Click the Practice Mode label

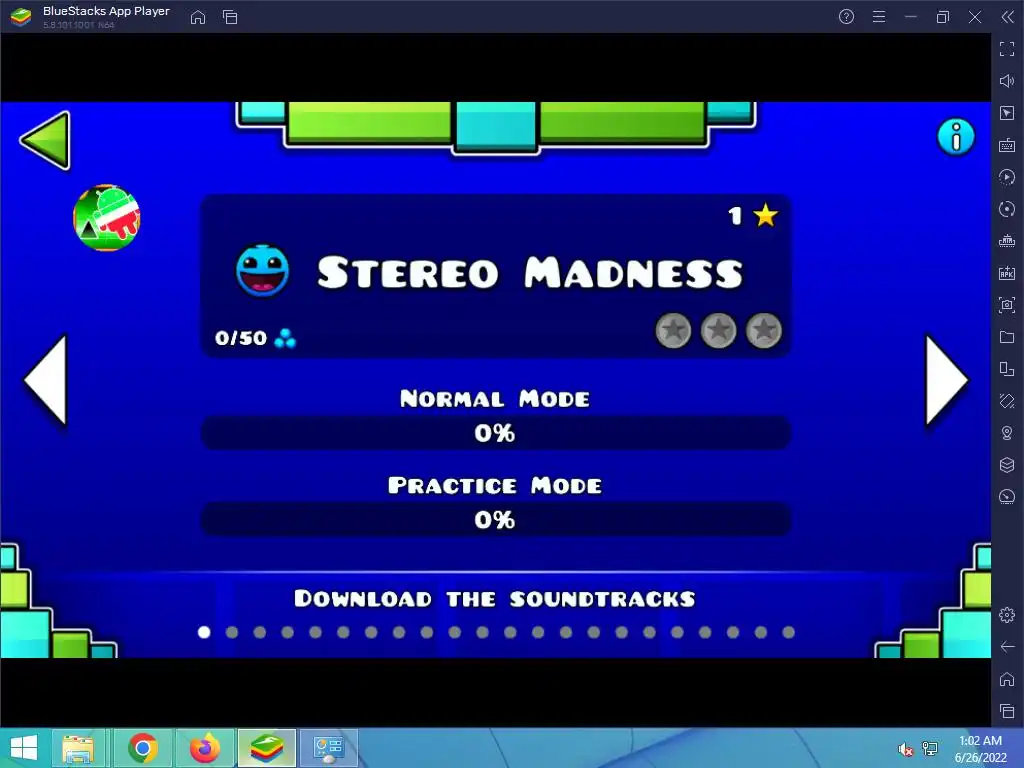[x=495, y=485]
